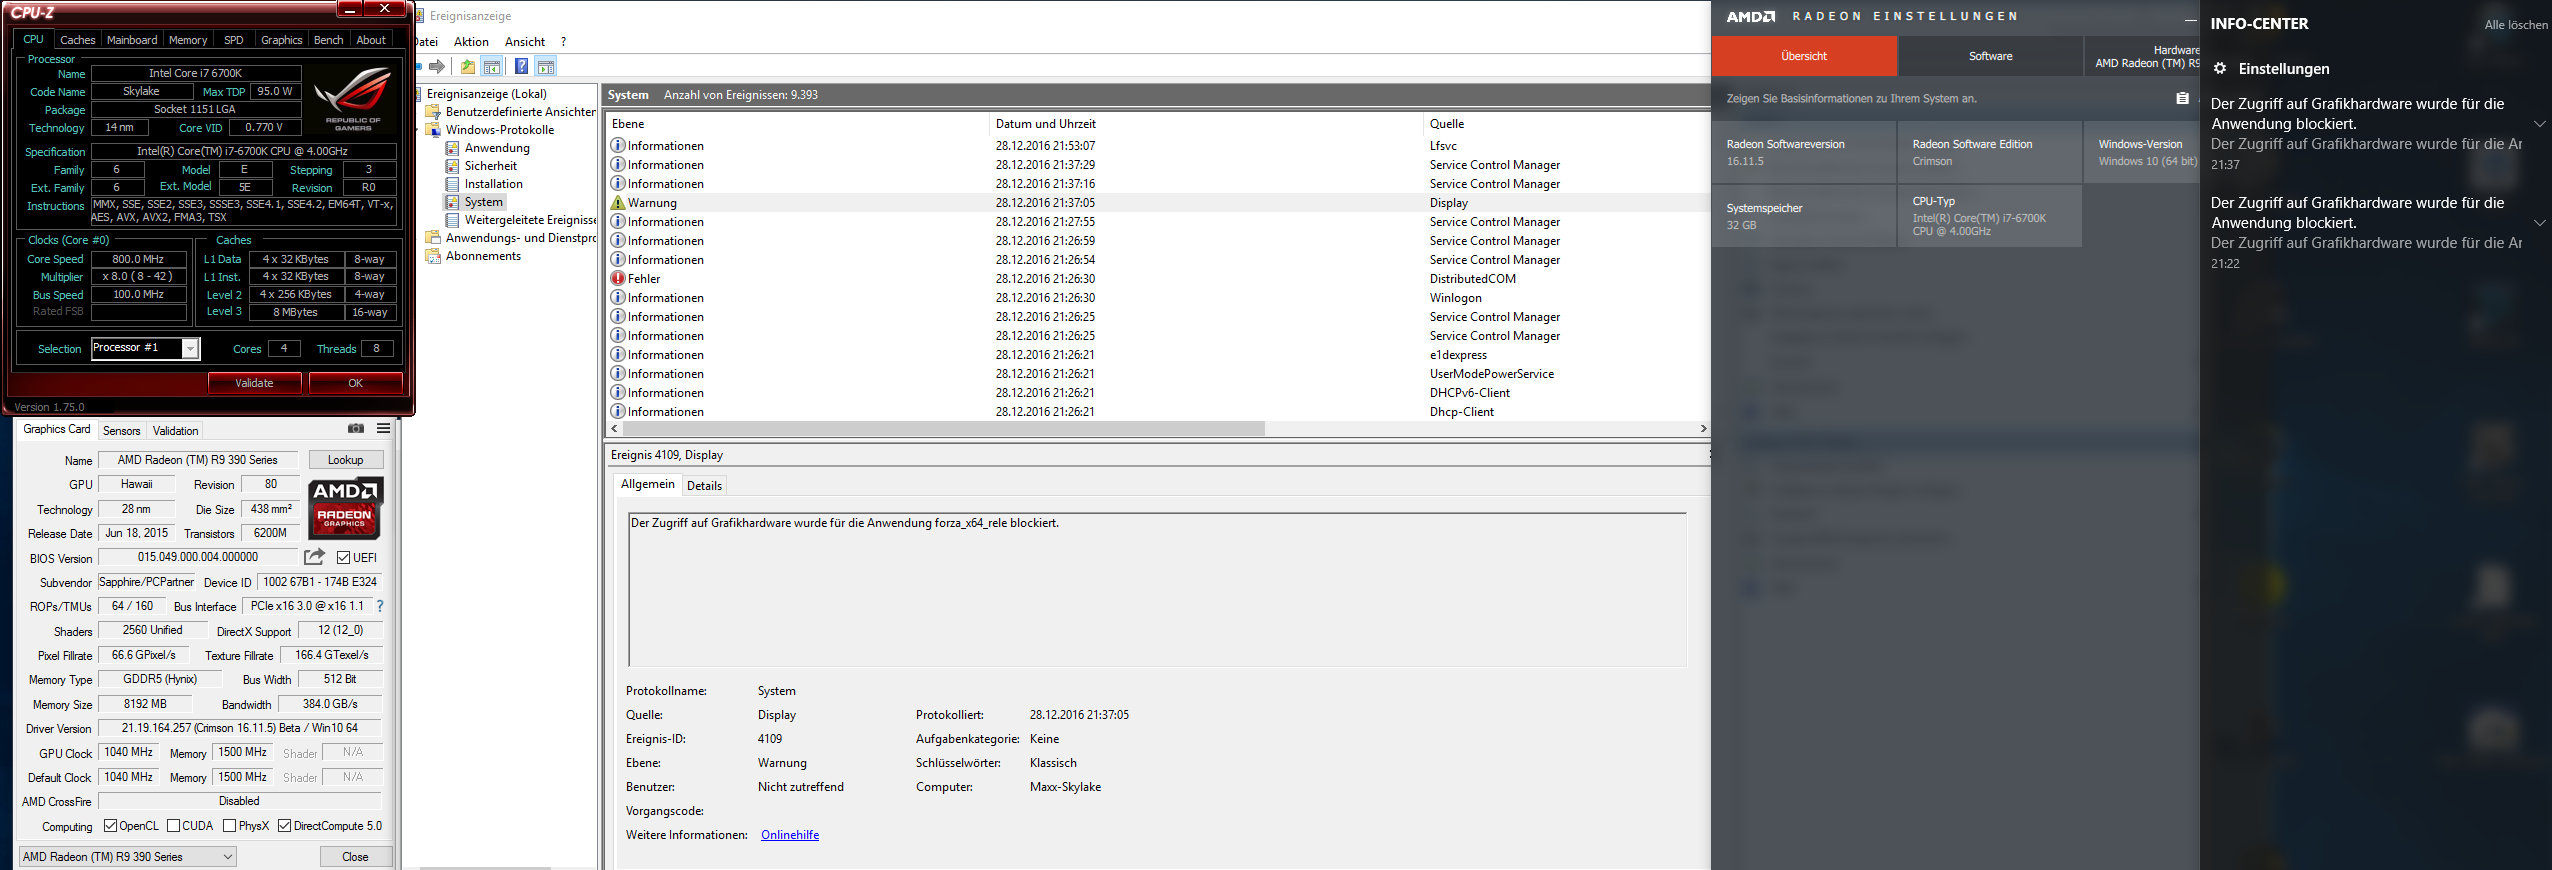This screenshot has width=2552, height=870.
Task: Click the AMD Radeon Graphics logo in GPU-Z
Action: (345, 507)
